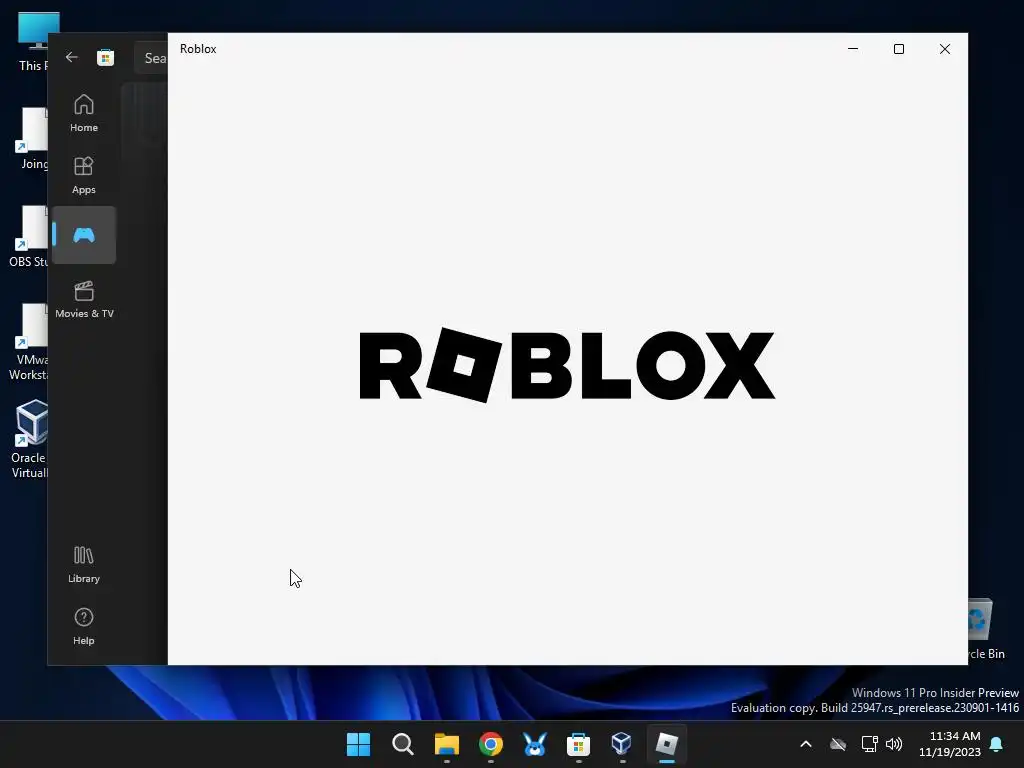Viewport: 1024px width, 768px height.
Task: Select the Roblox taskbar icon
Action: 666,744
